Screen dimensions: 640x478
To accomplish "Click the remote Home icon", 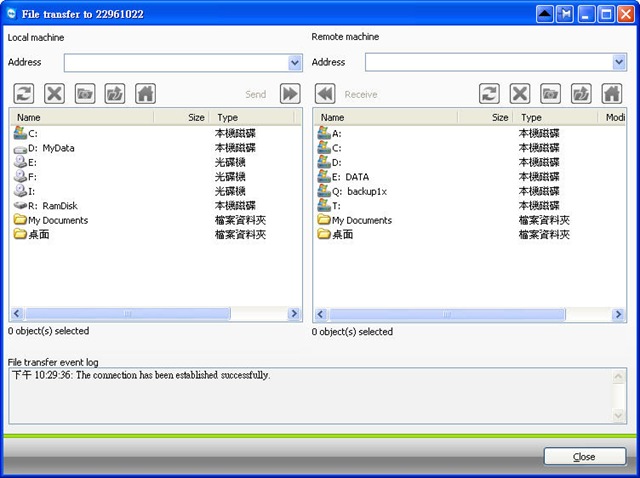I will pos(611,94).
